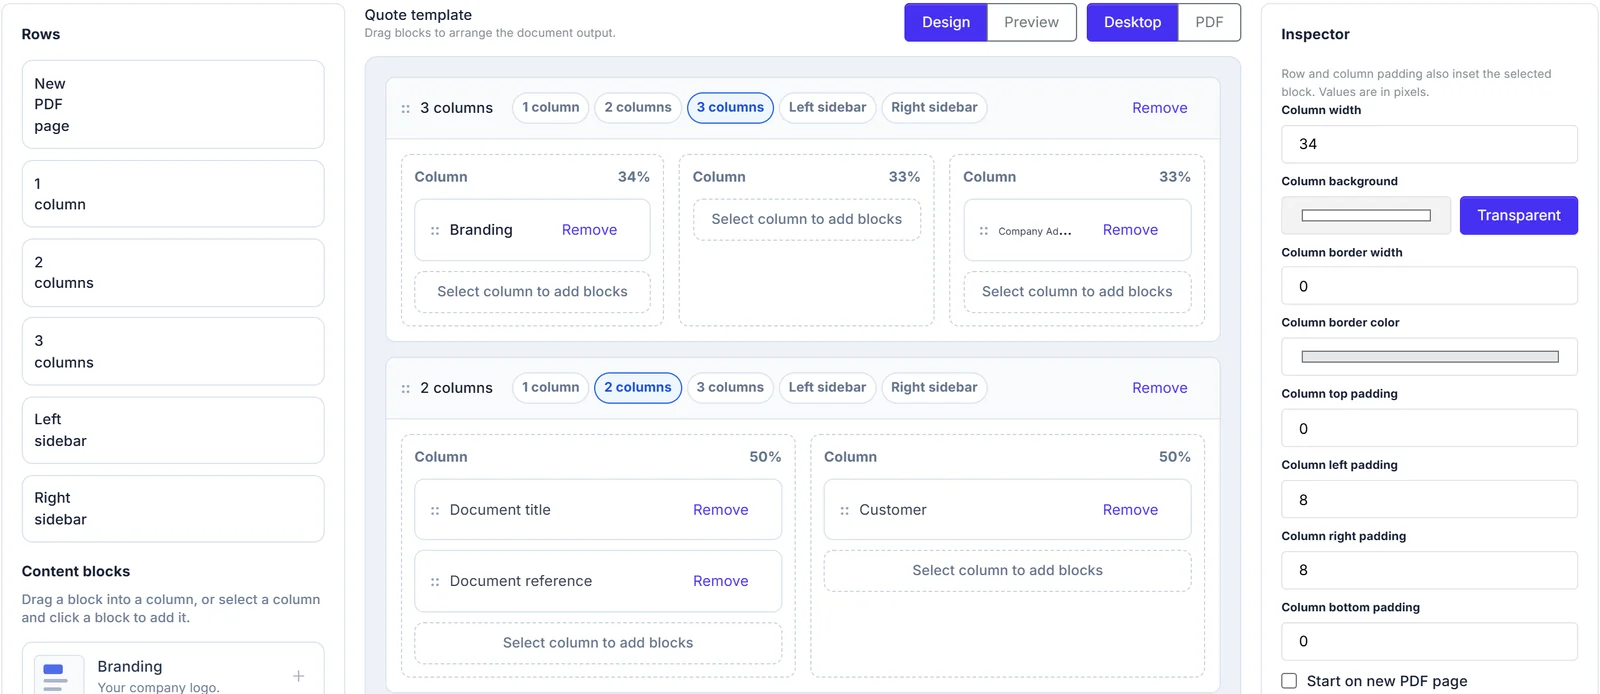The height and width of the screenshot is (694, 1600).
Task: Select the PDF view
Action: click(x=1209, y=22)
